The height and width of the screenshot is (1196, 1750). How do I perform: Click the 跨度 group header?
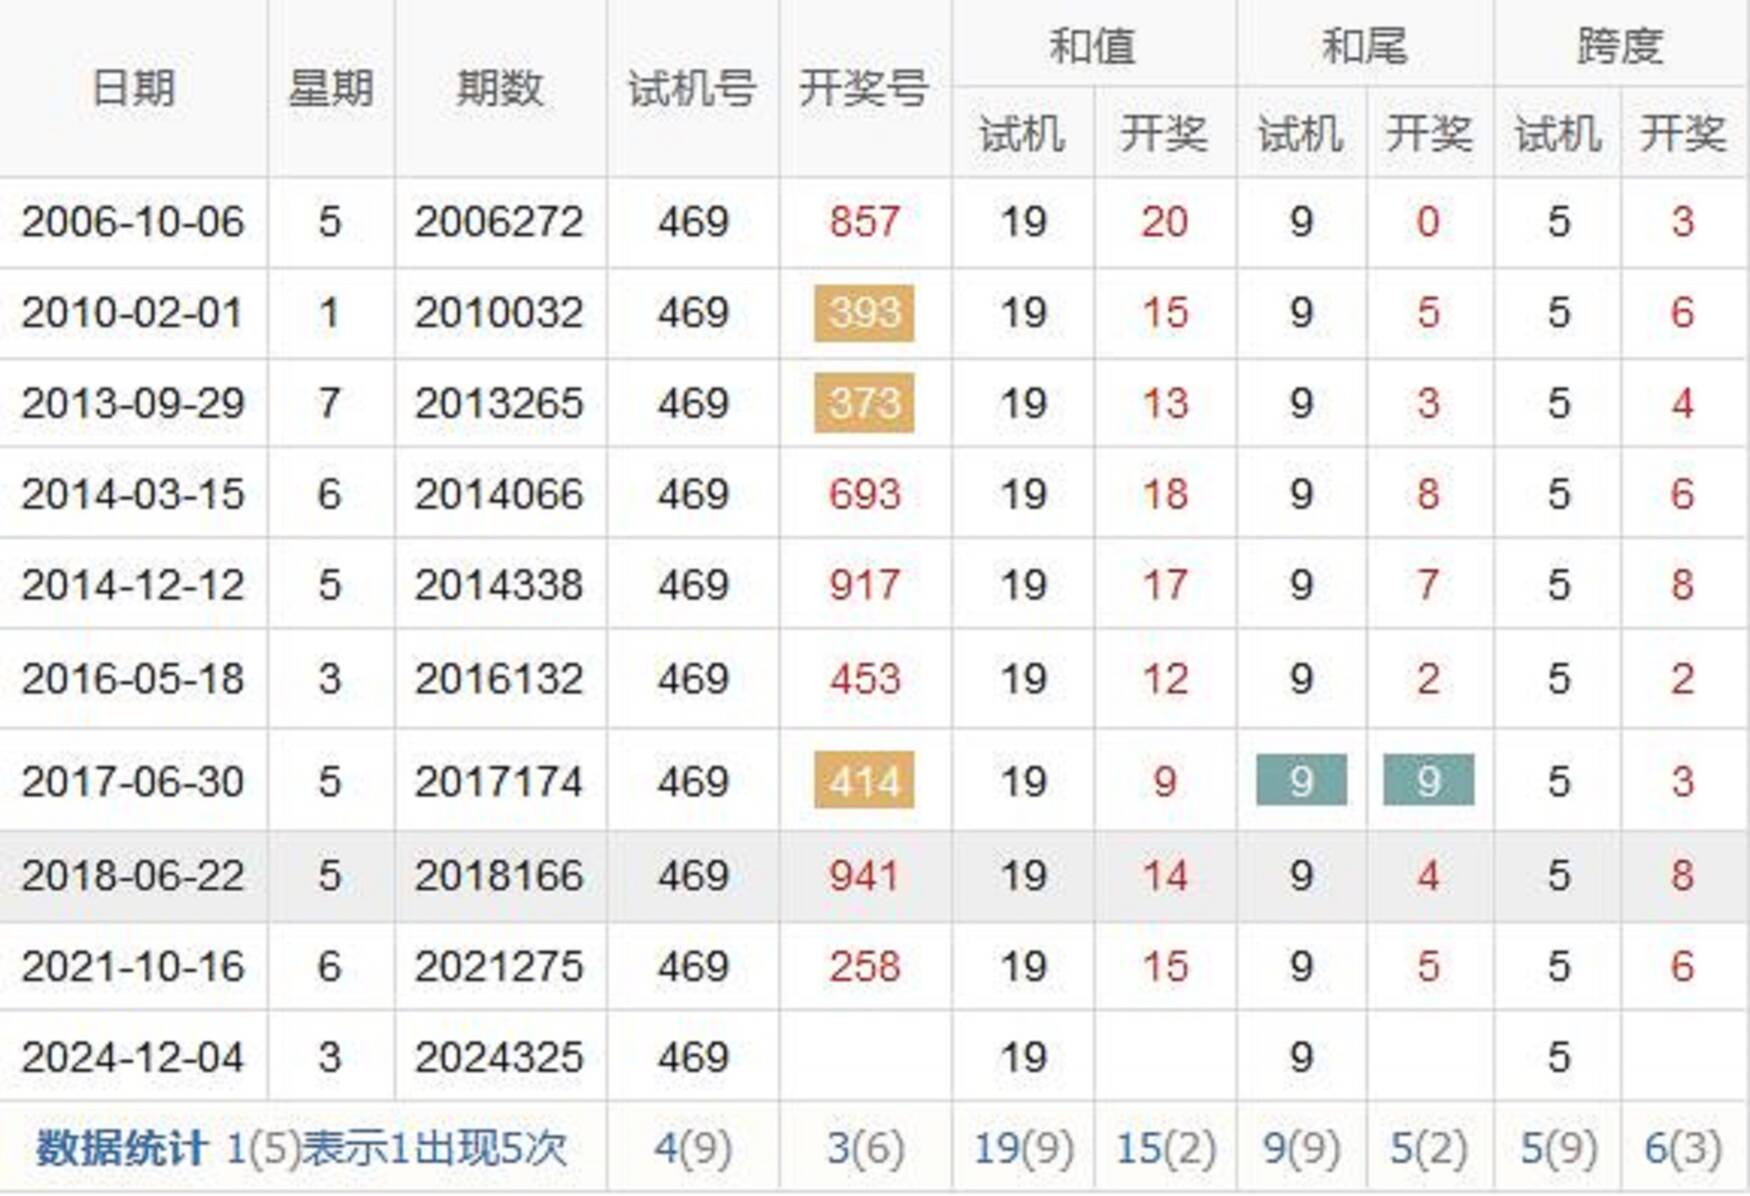pos(1619,46)
